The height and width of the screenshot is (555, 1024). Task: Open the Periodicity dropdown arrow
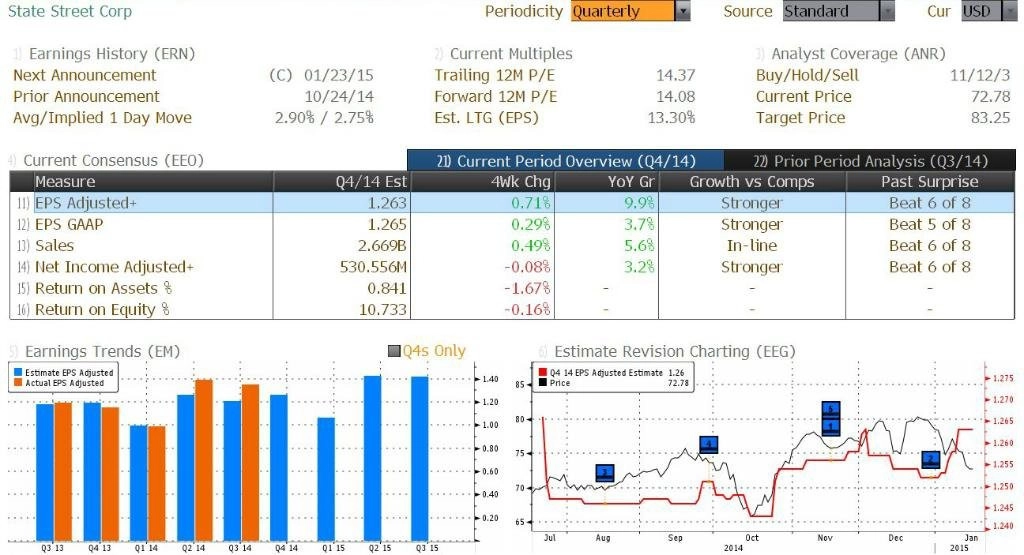(683, 11)
